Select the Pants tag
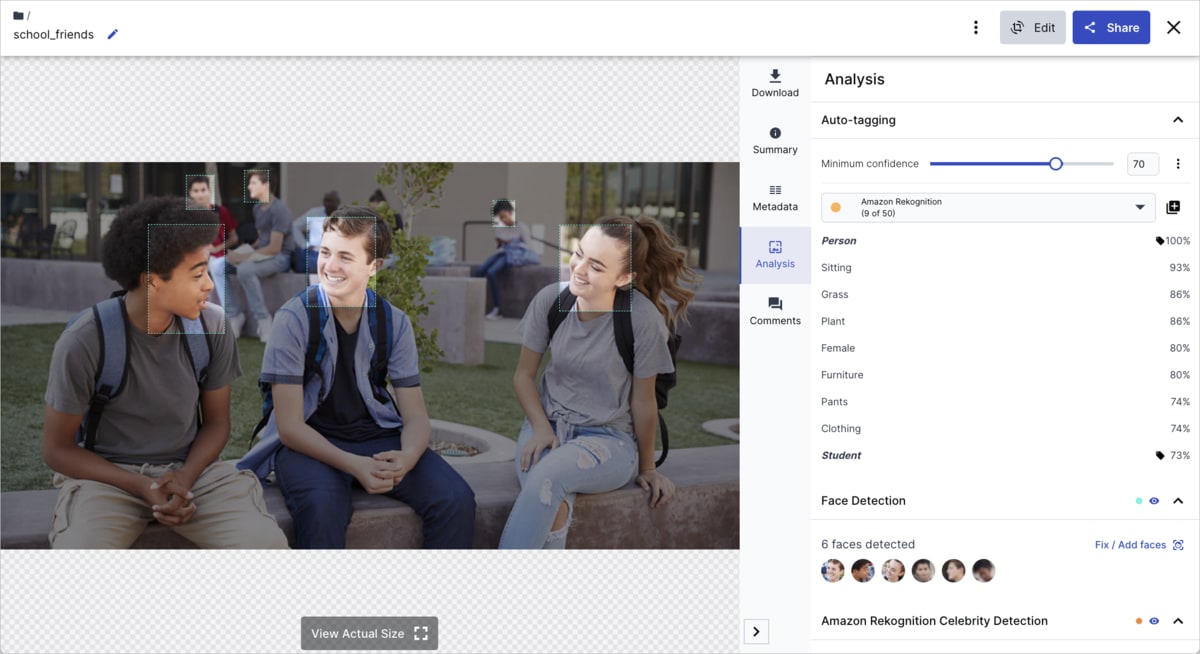The height and width of the screenshot is (654, 1200). click(x=1005, y=402)
